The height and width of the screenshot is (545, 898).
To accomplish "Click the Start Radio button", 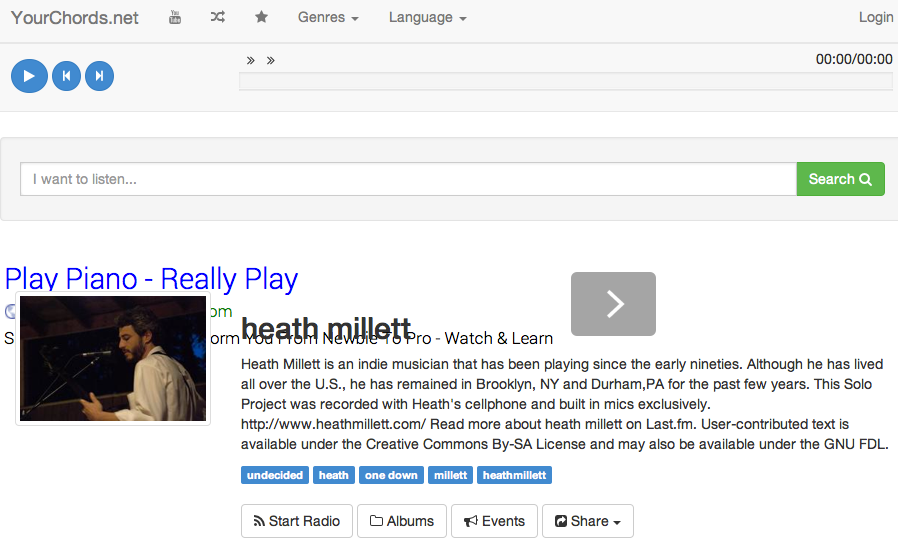I will [x=297, y=521].
